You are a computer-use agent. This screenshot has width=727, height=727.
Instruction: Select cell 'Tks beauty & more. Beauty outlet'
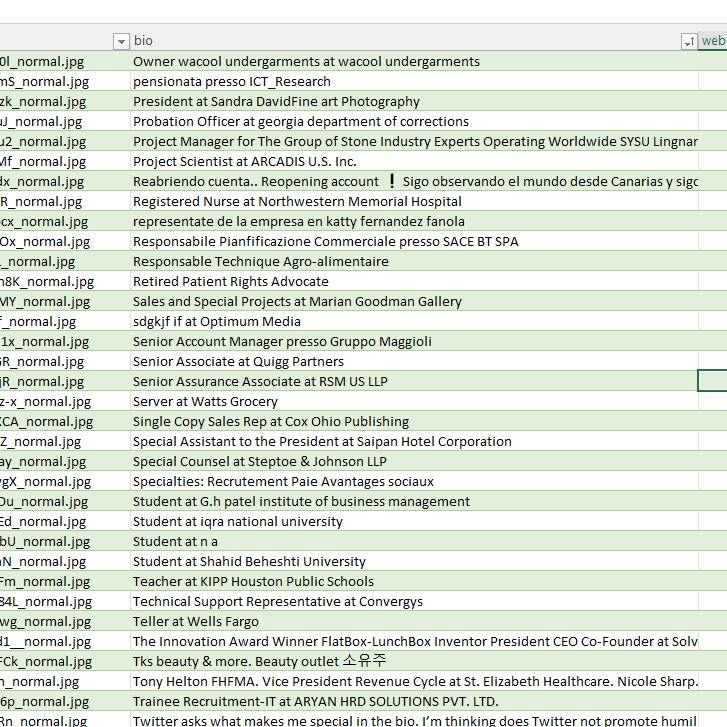(x=414, y=661)
